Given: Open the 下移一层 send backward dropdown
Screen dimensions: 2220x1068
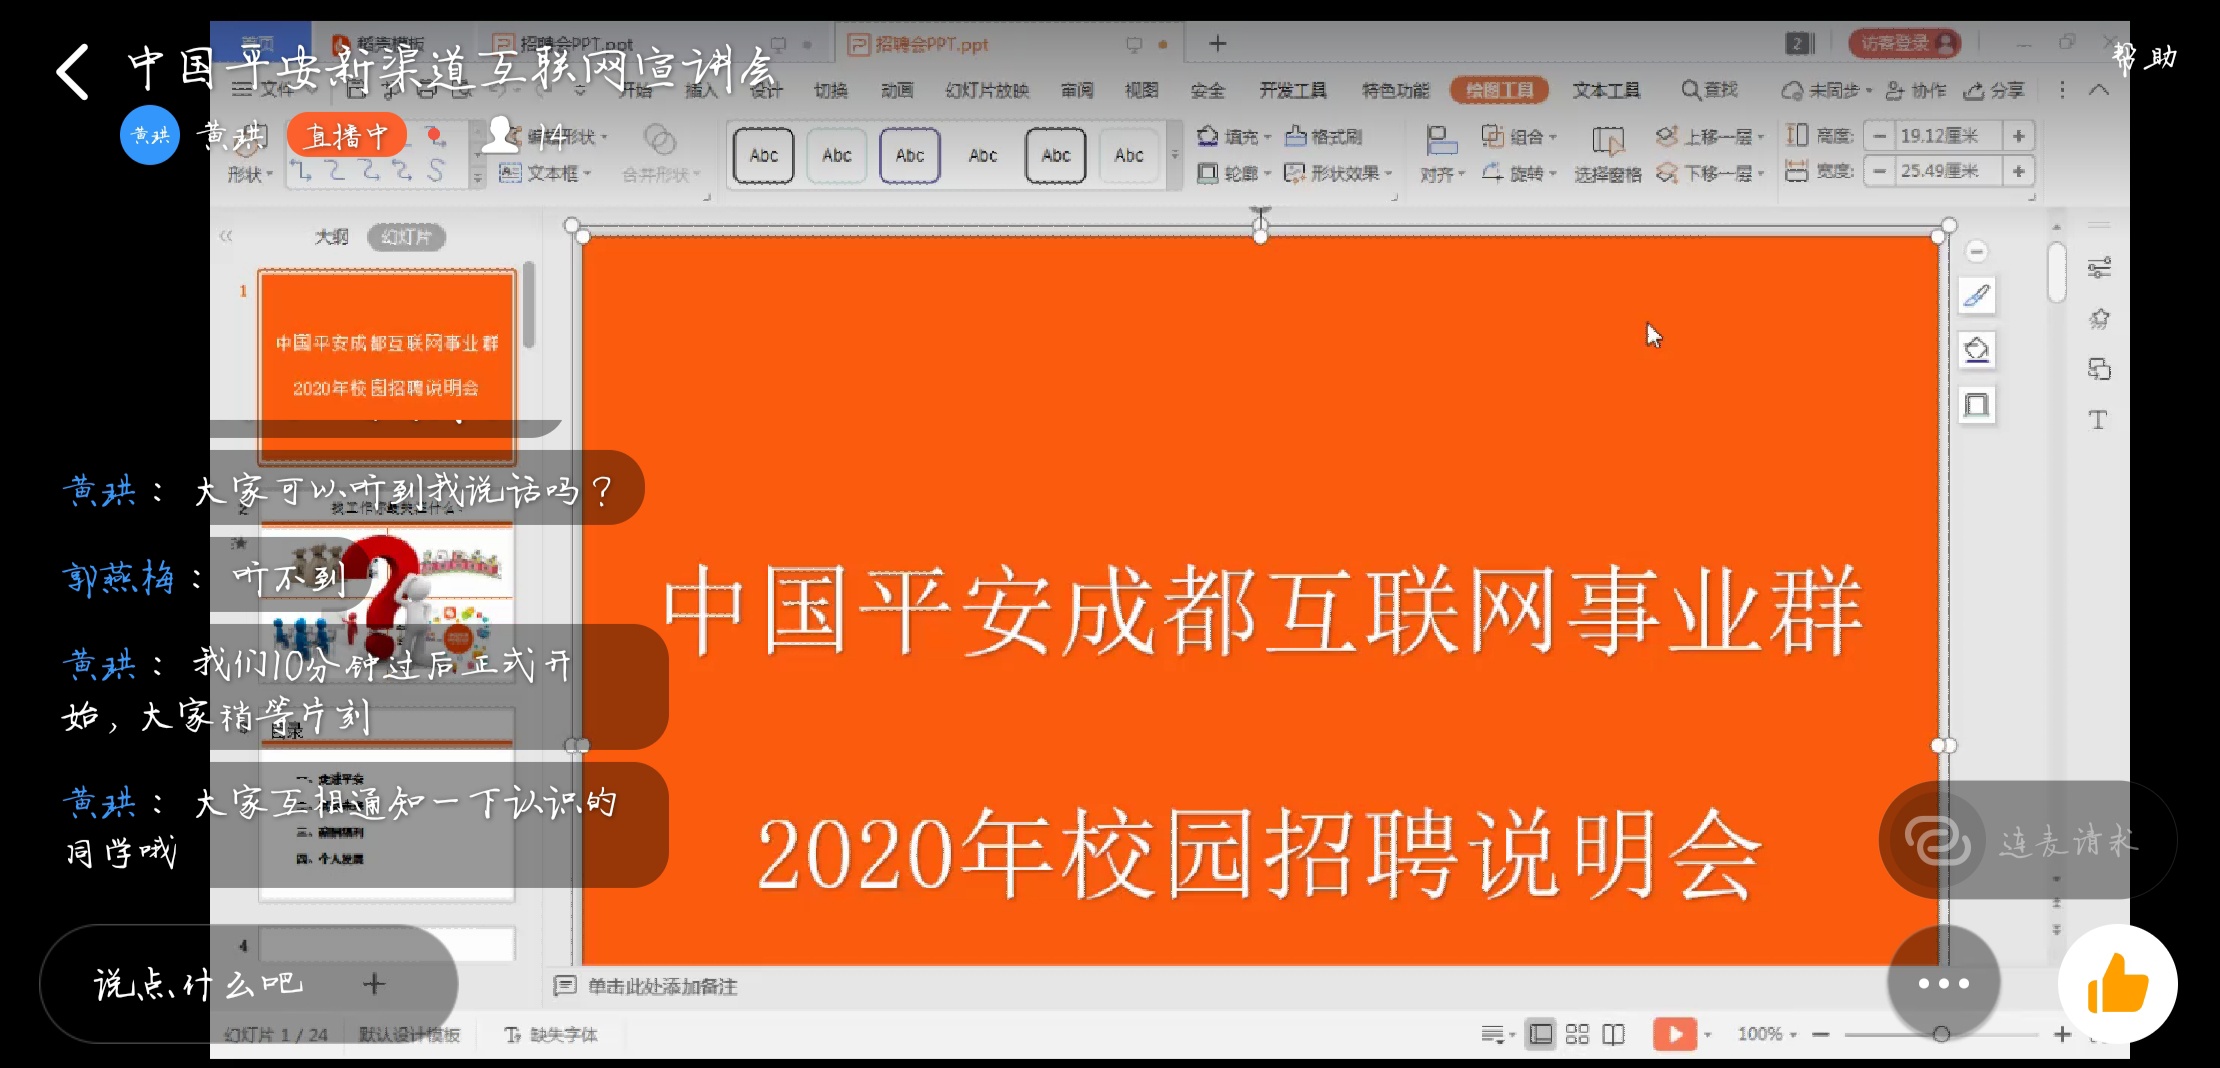Looking at the screenshot, I should pos(1710,173).
